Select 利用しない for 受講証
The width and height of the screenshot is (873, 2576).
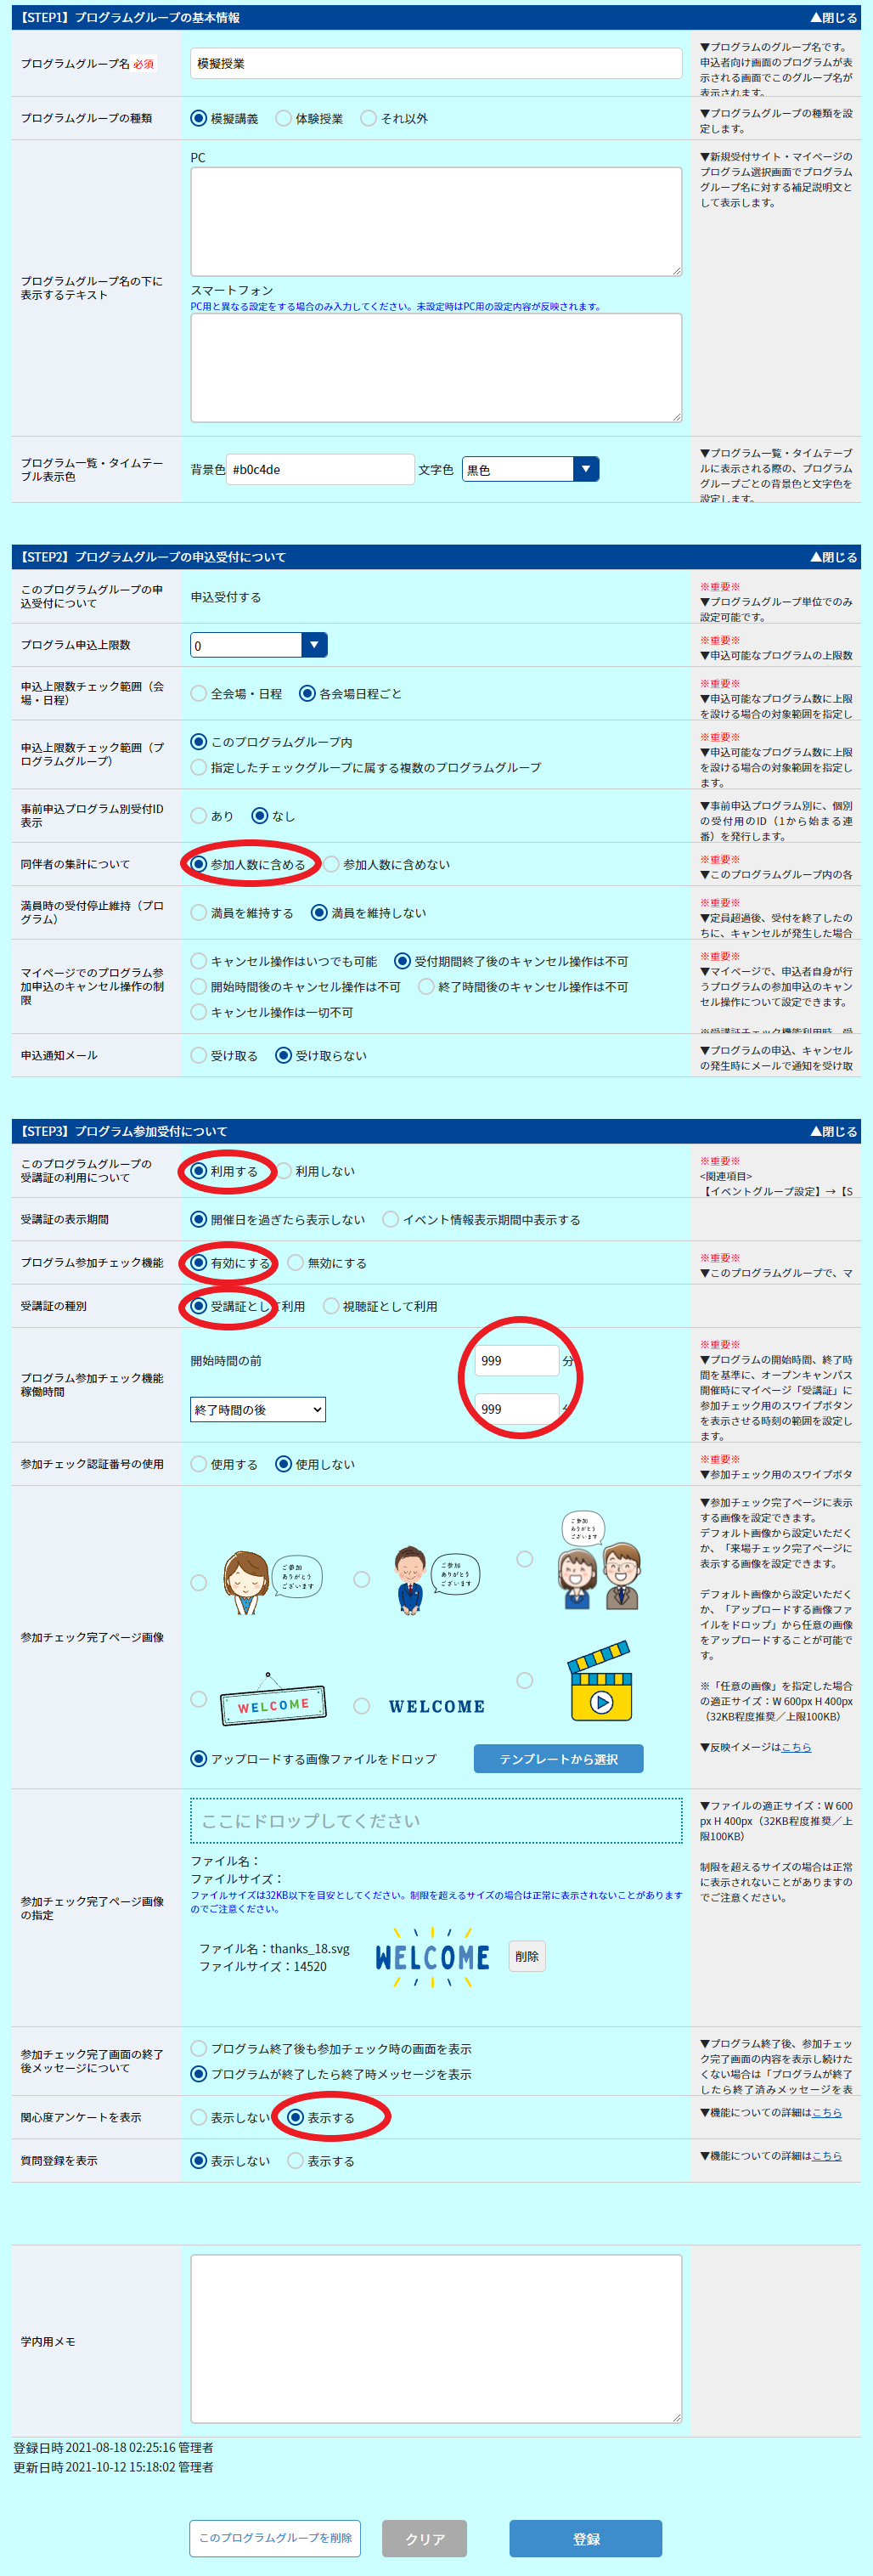point(284,1171)
